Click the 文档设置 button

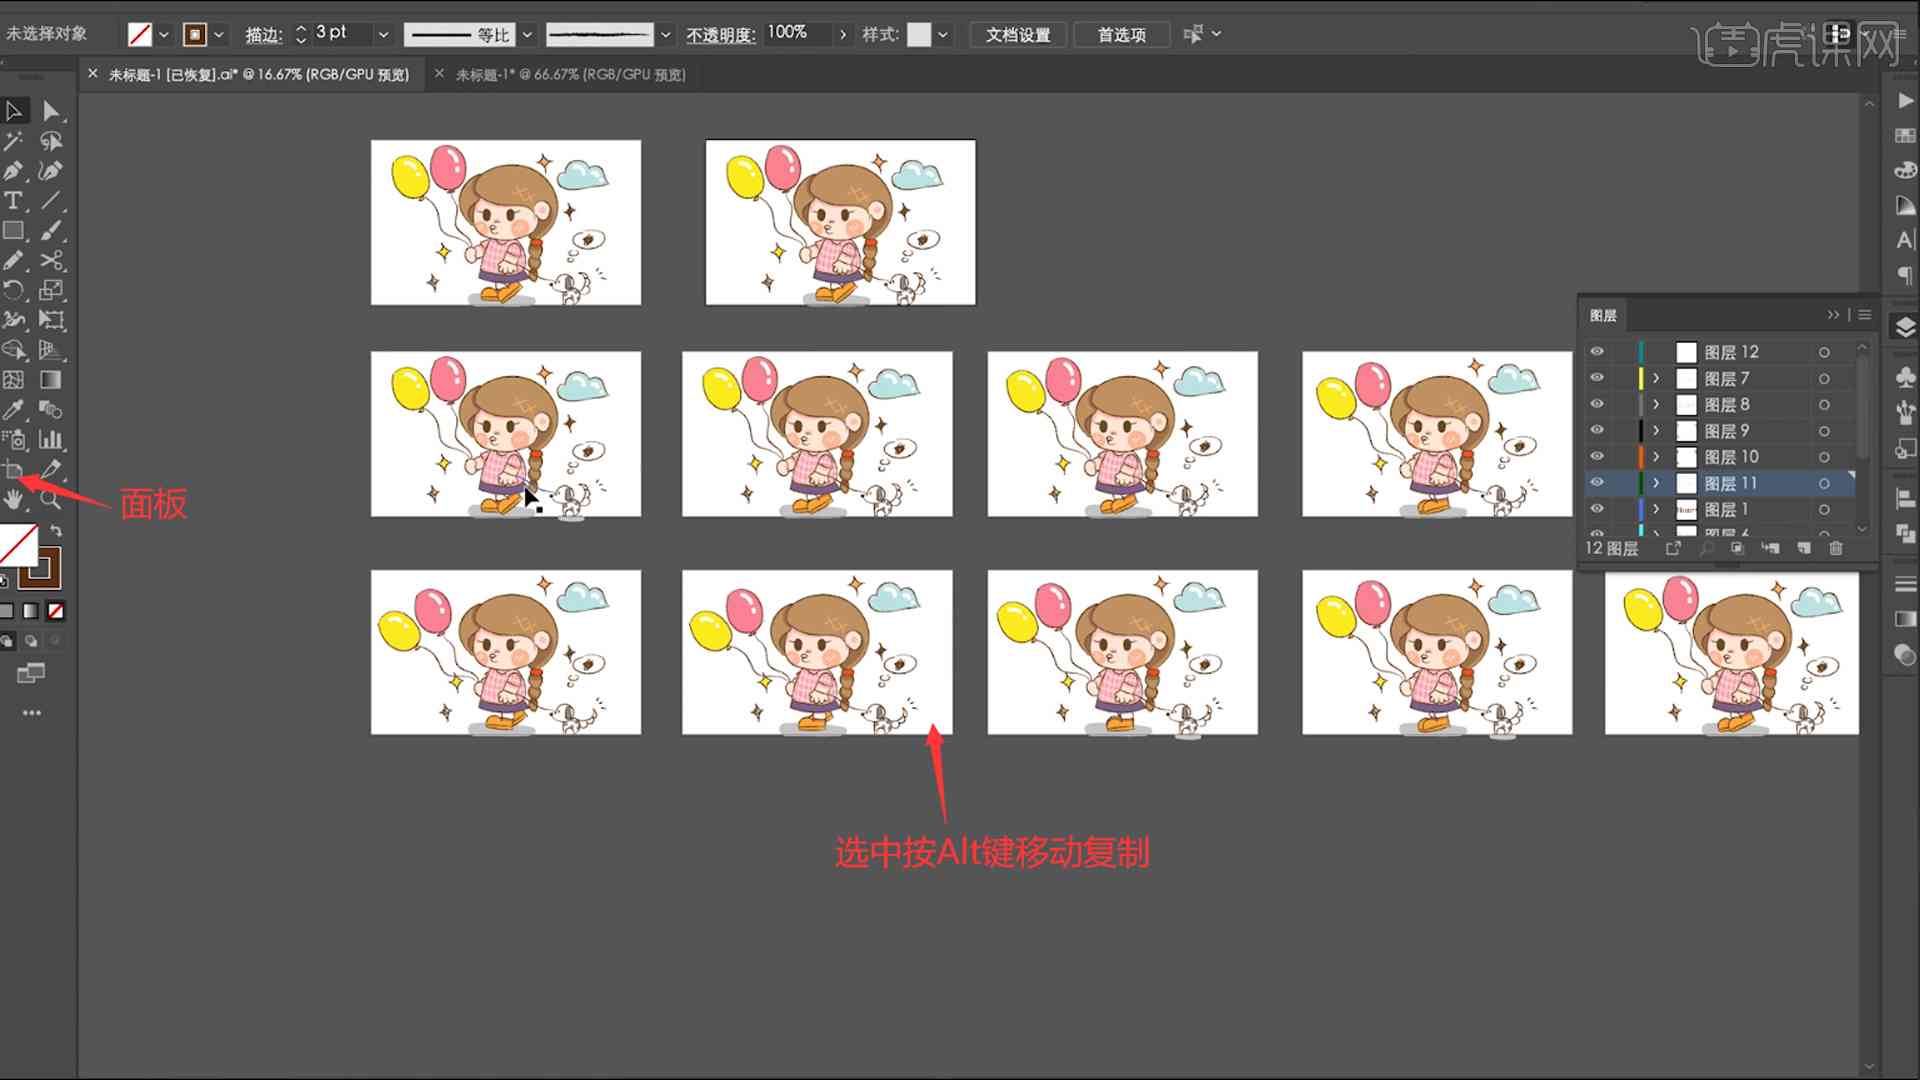pos(1017,34)
